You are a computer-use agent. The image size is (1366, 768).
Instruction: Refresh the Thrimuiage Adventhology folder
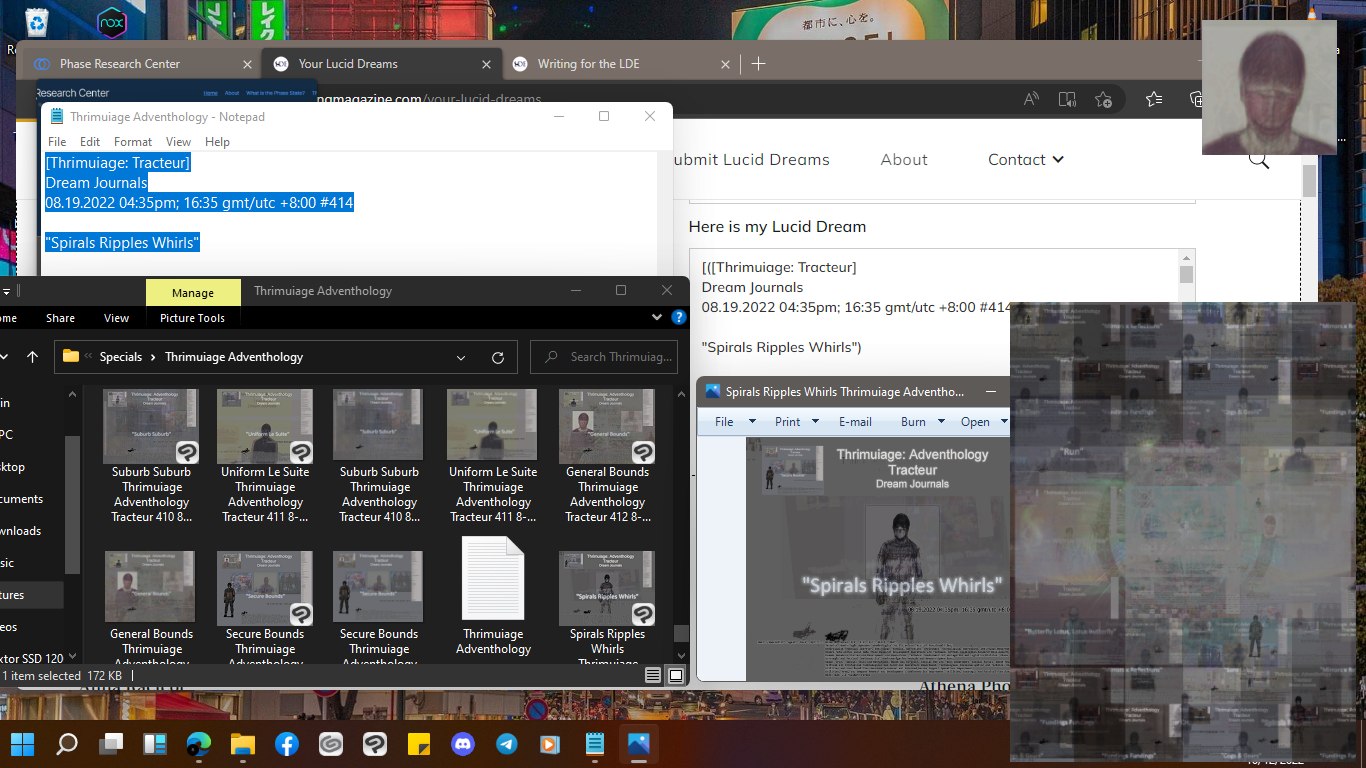click(x=498, y=357)
